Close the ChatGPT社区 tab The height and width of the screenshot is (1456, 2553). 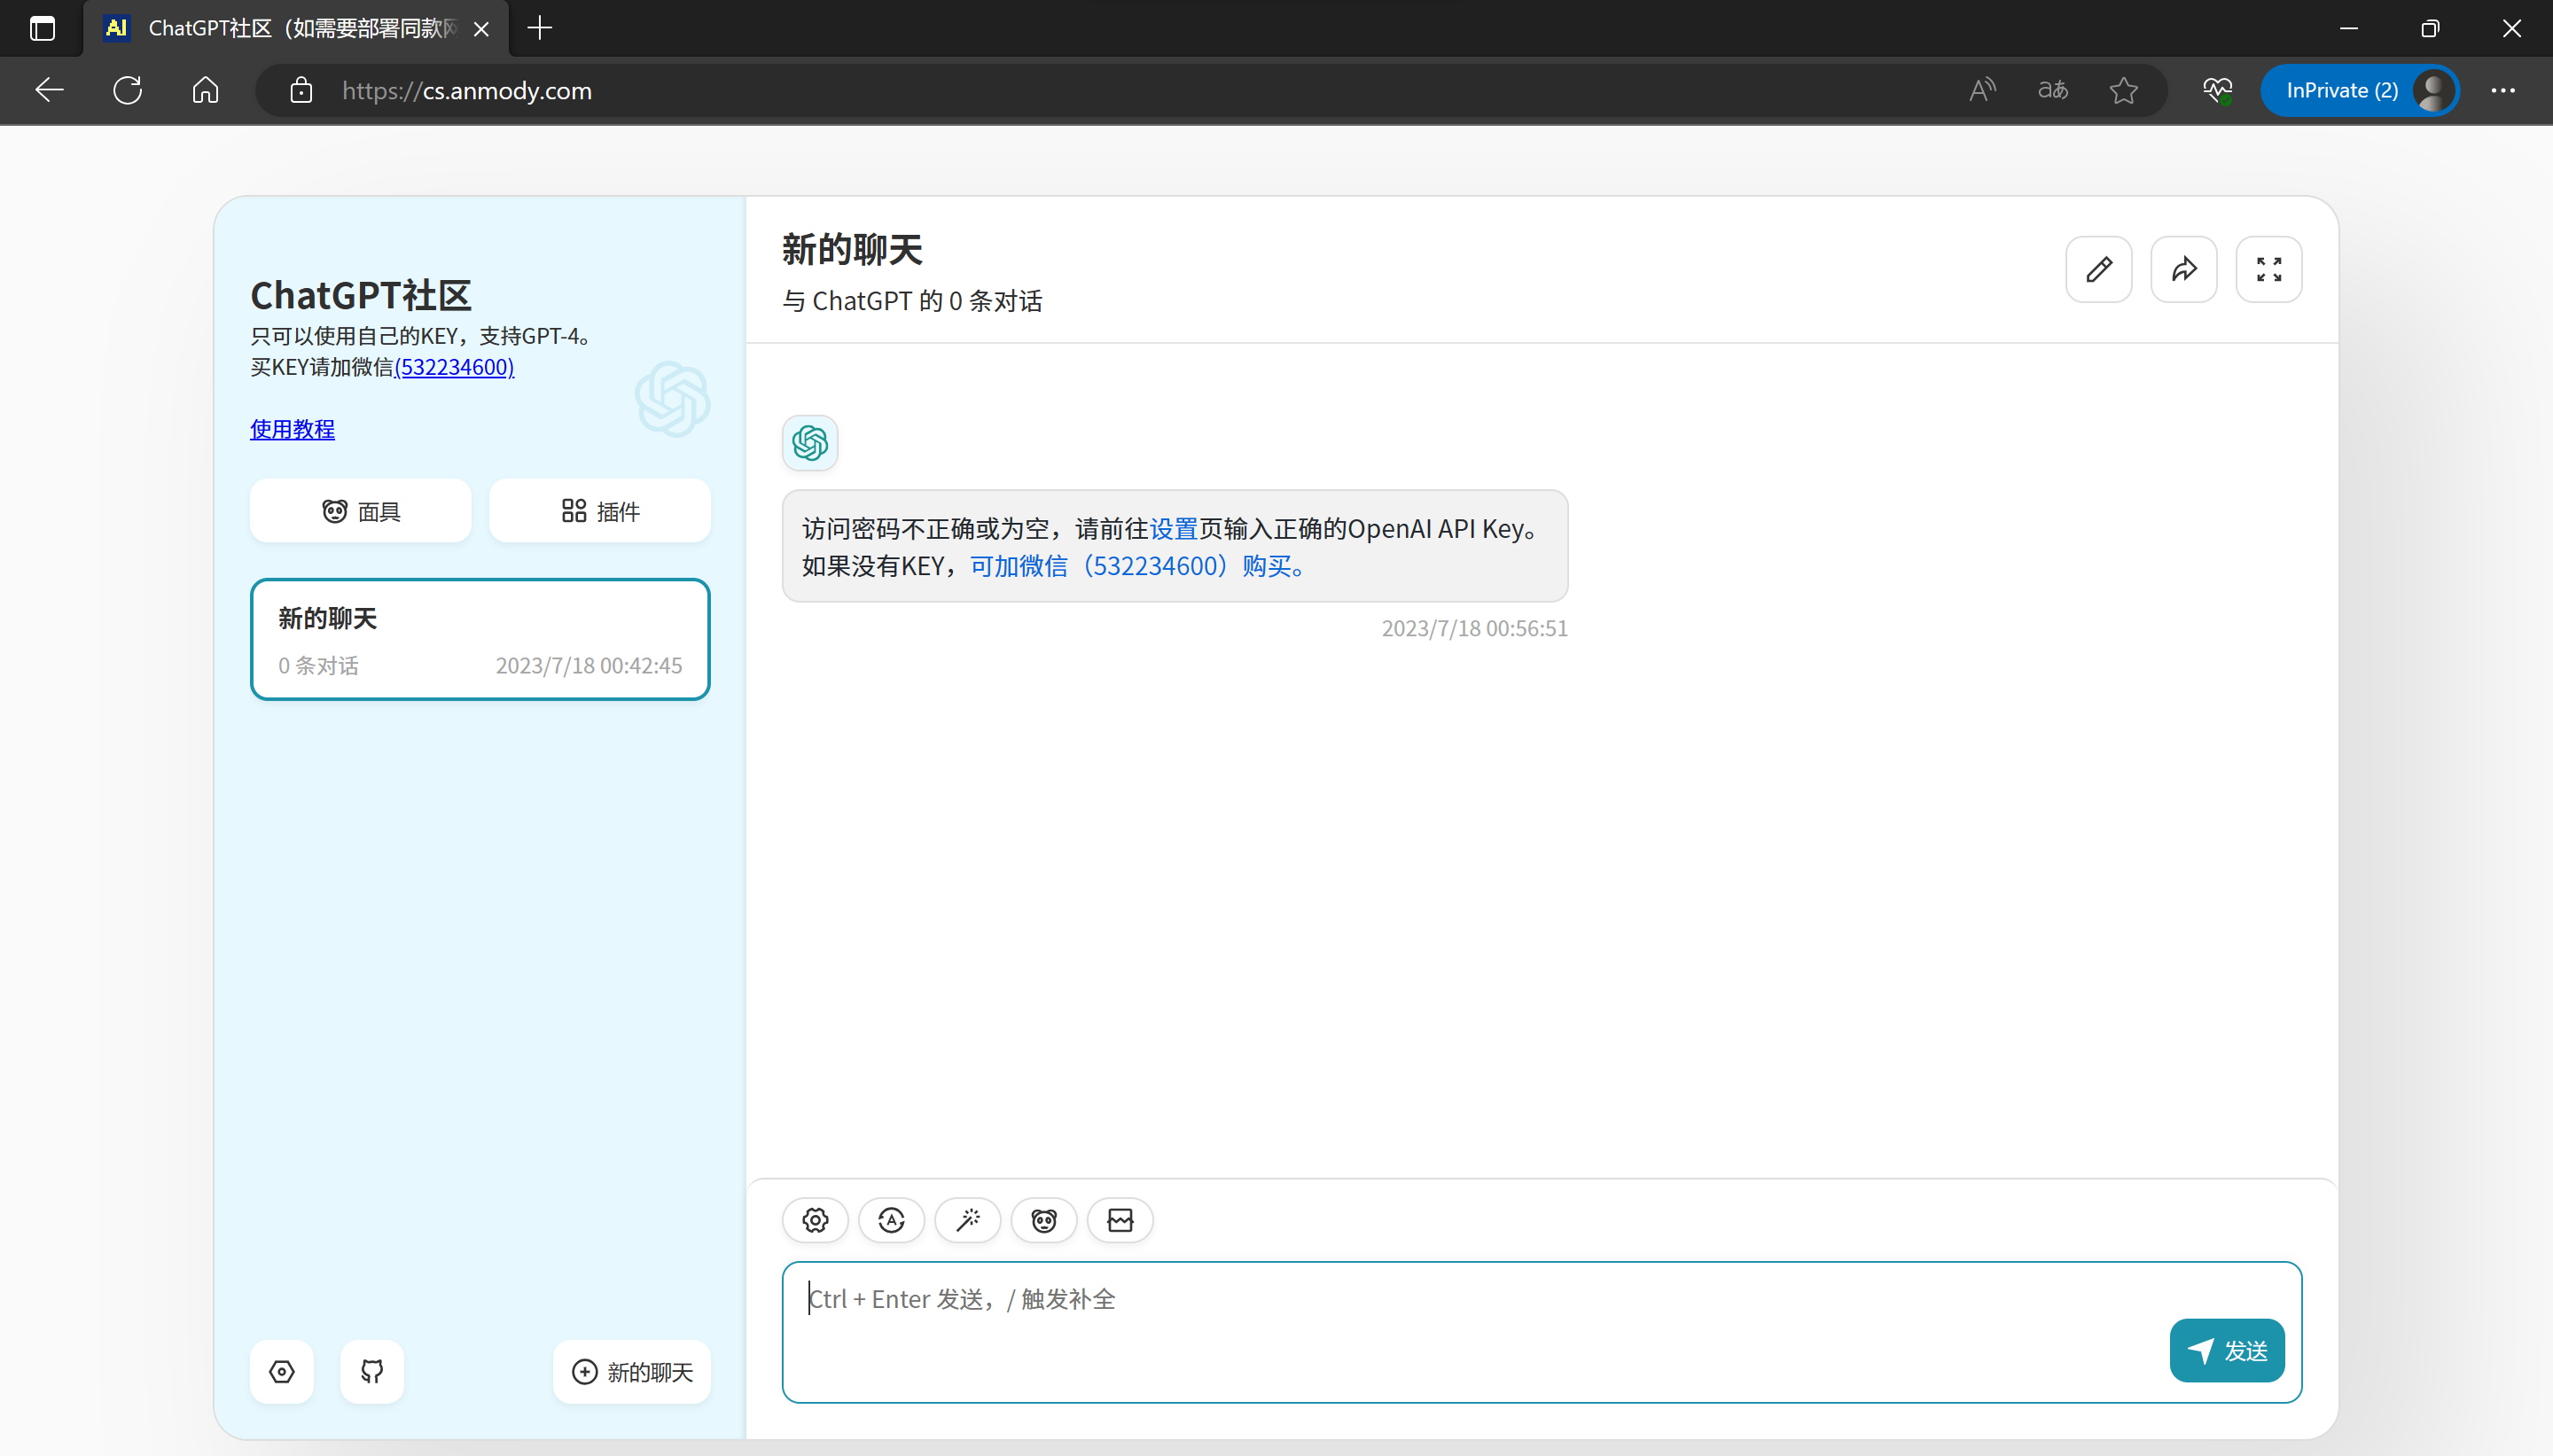coord(481,29)
